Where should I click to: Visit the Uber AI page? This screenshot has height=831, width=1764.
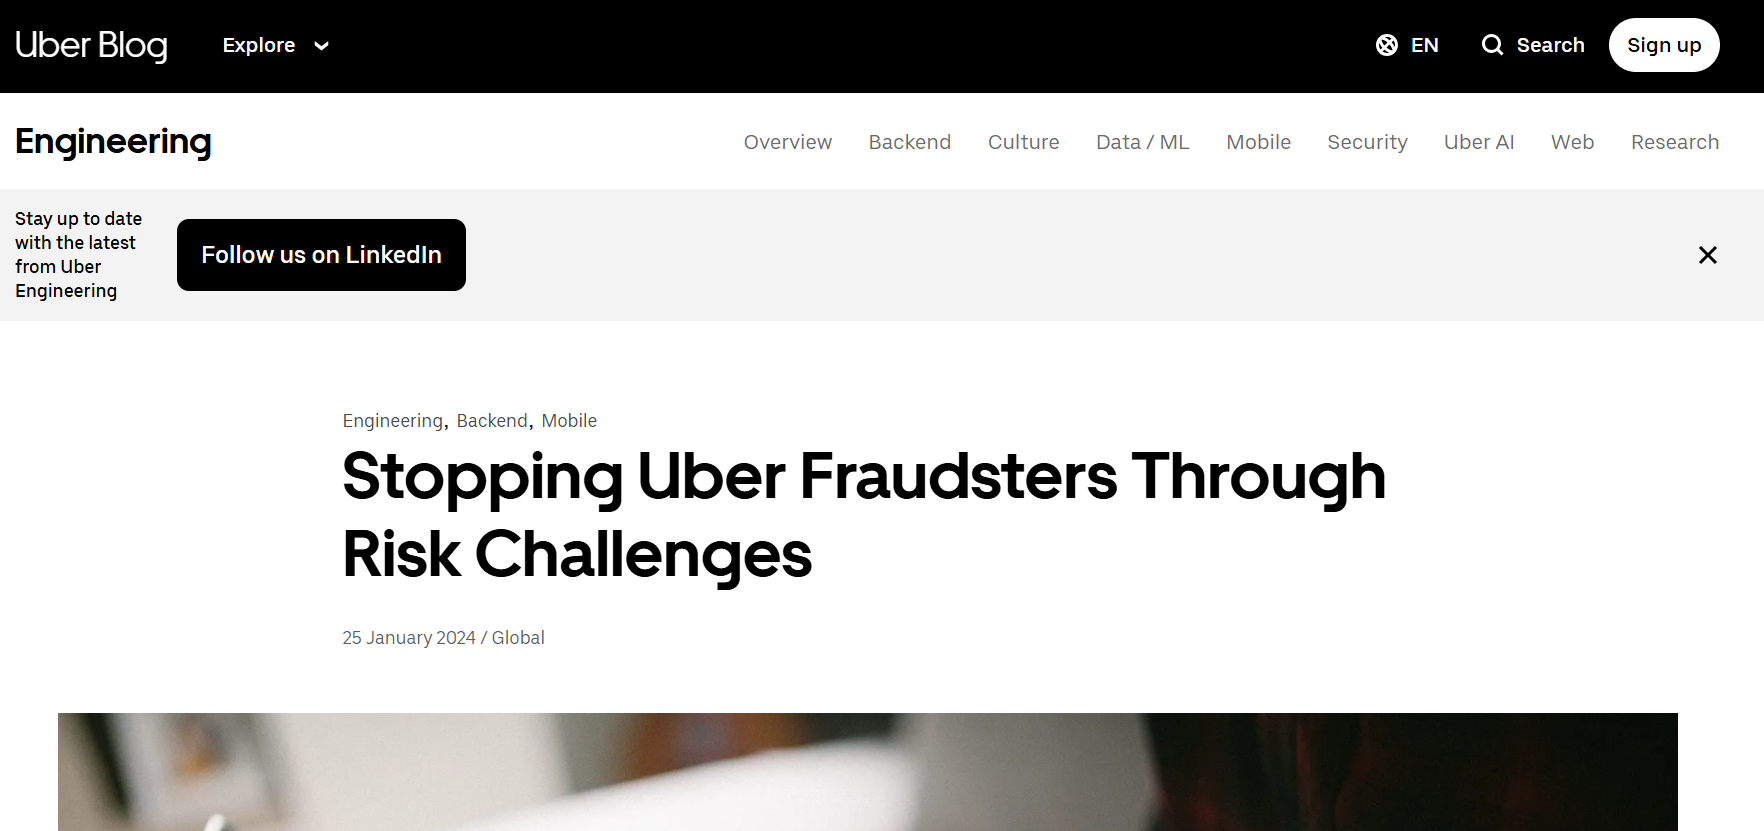tap(1479, 142)
